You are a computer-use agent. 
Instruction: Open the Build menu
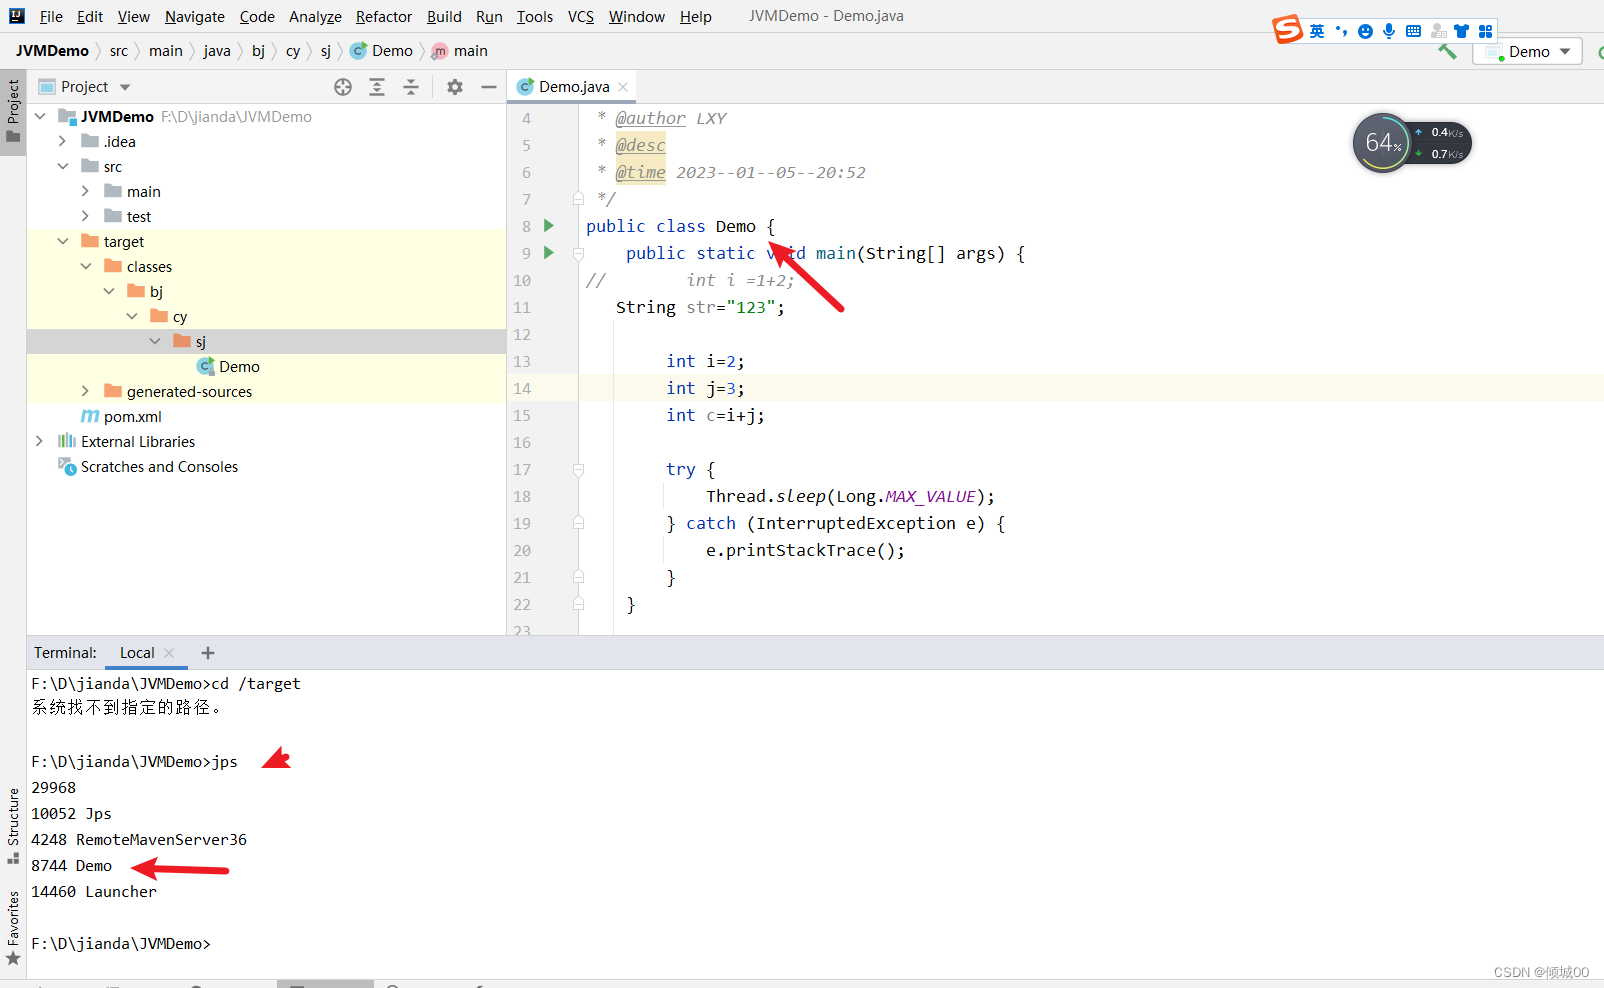tap(444, 17)
